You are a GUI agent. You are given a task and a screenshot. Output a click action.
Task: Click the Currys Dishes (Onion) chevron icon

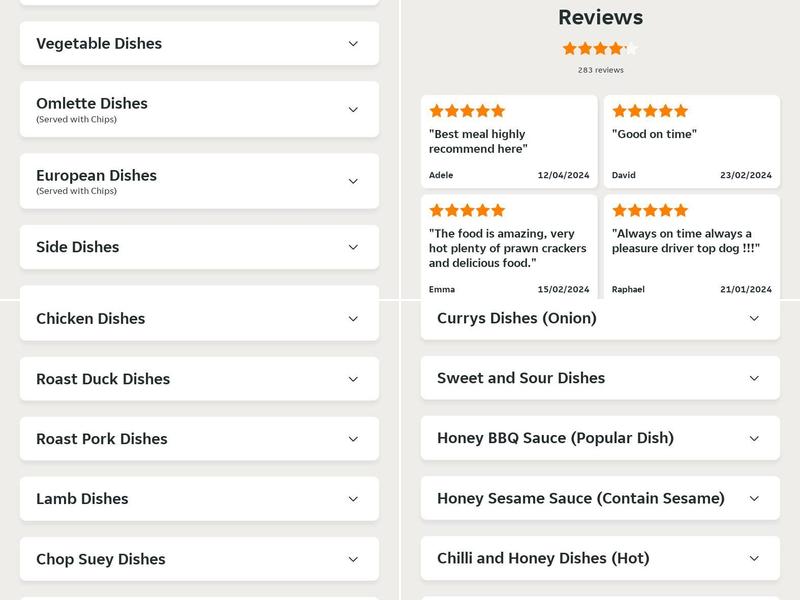point(754,318)
